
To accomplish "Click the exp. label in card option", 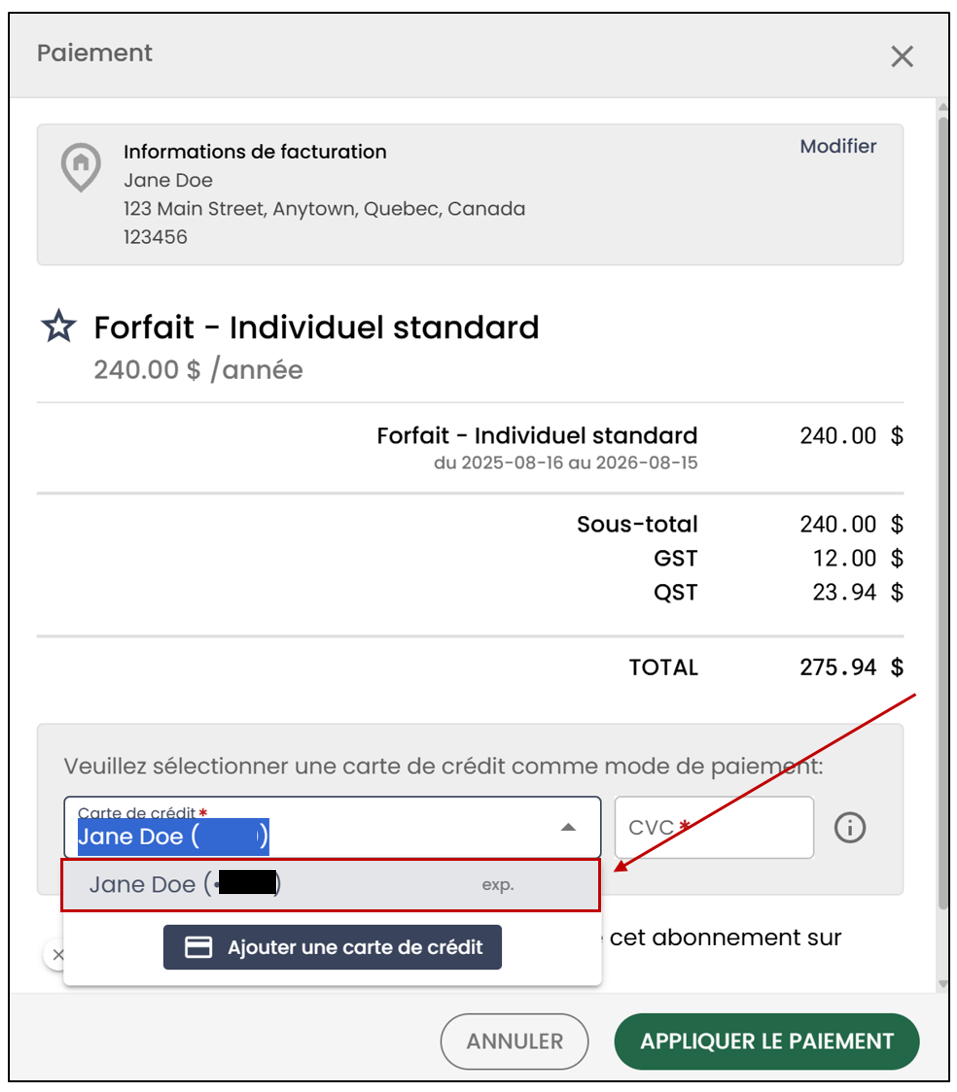I will click(498, 885).
